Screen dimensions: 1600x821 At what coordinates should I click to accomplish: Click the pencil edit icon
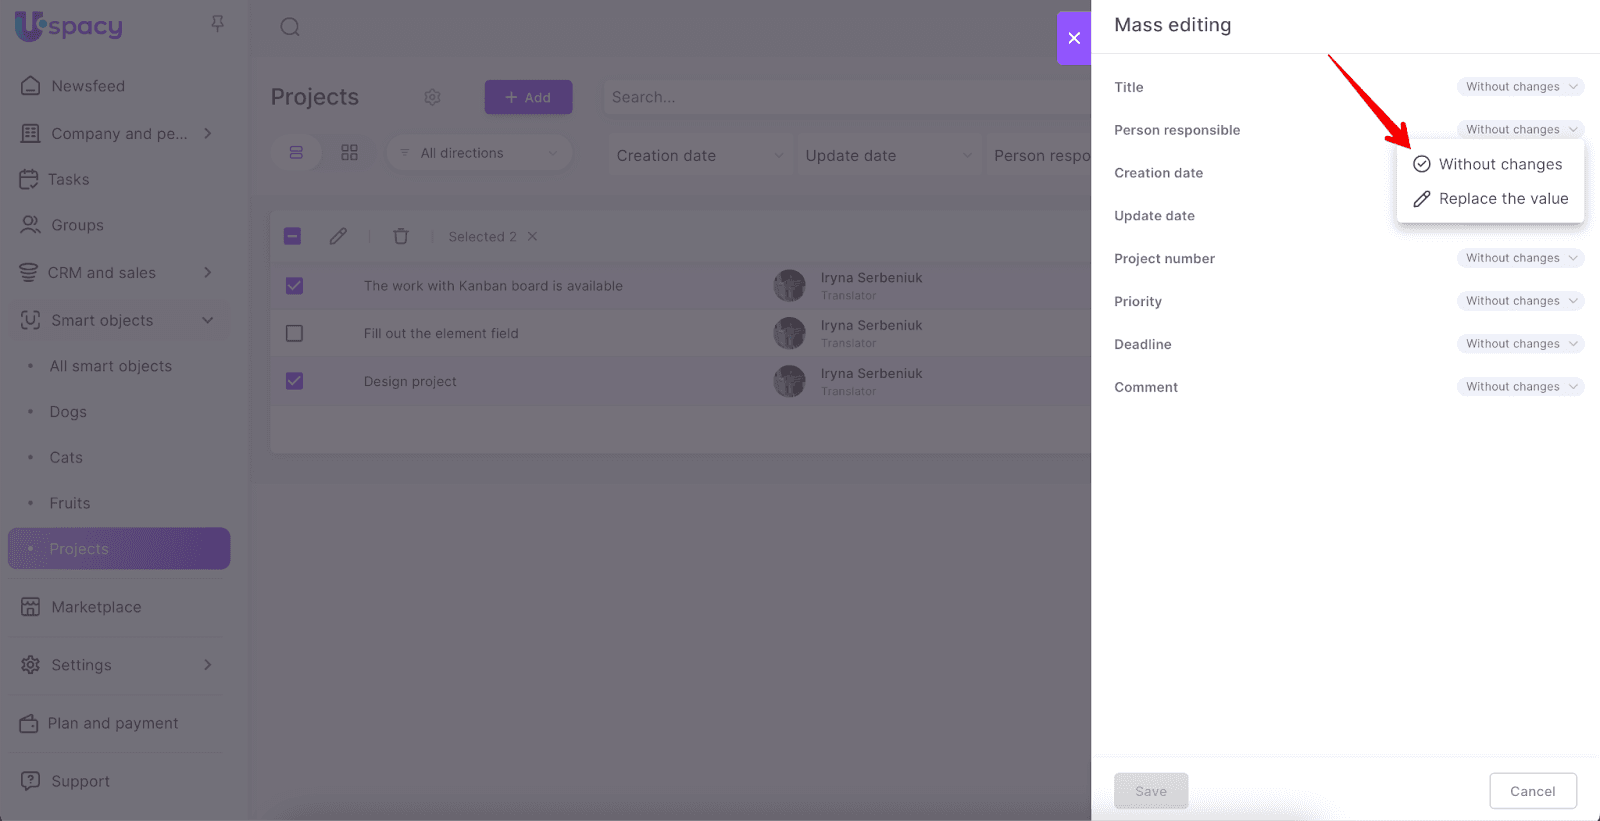pyautogui.click(x=338, y=236)
